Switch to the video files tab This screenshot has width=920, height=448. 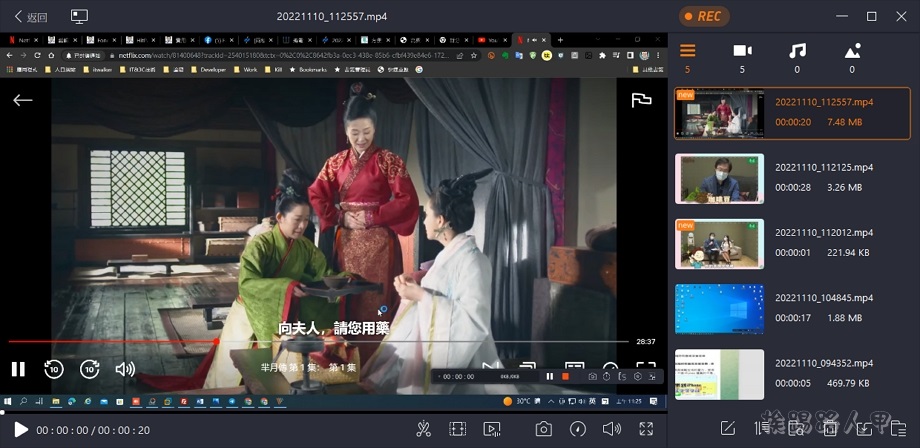pos(742,51)
